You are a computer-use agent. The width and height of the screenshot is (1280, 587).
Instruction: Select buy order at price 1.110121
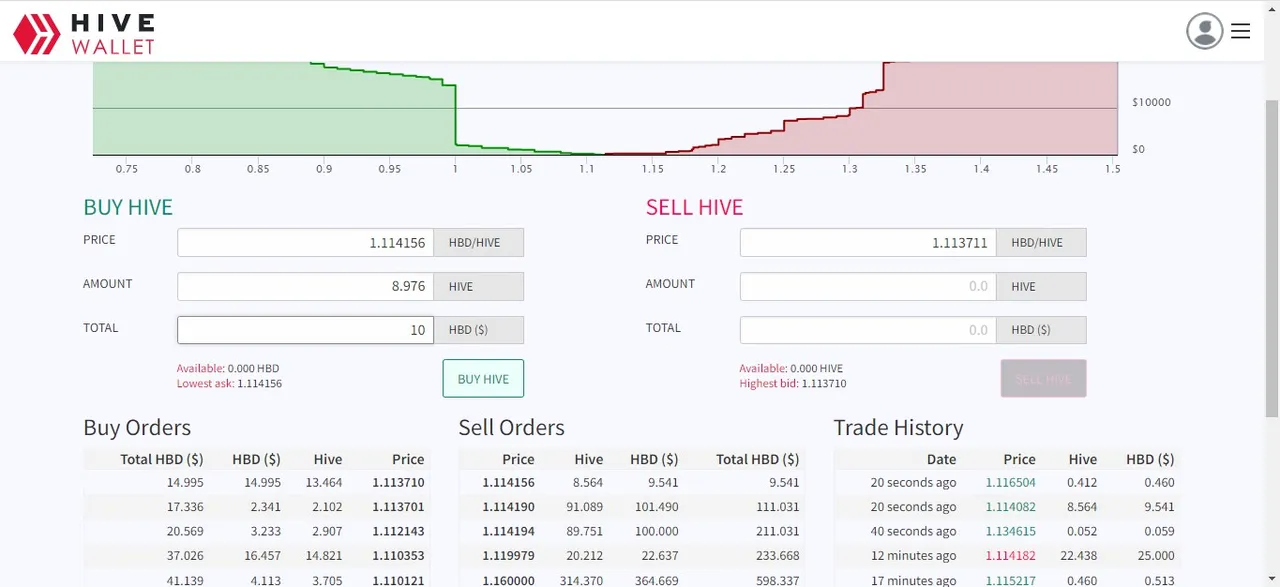coord(256,579)
